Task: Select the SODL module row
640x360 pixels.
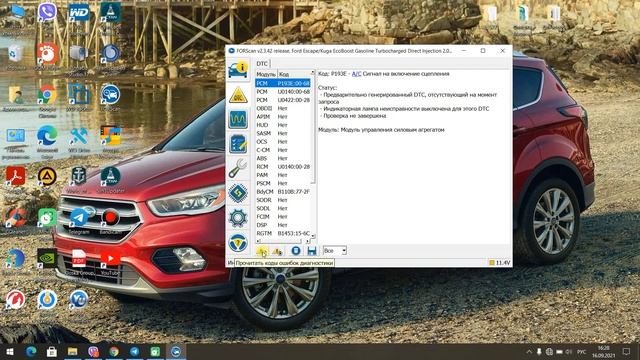Action: point(283,208)
